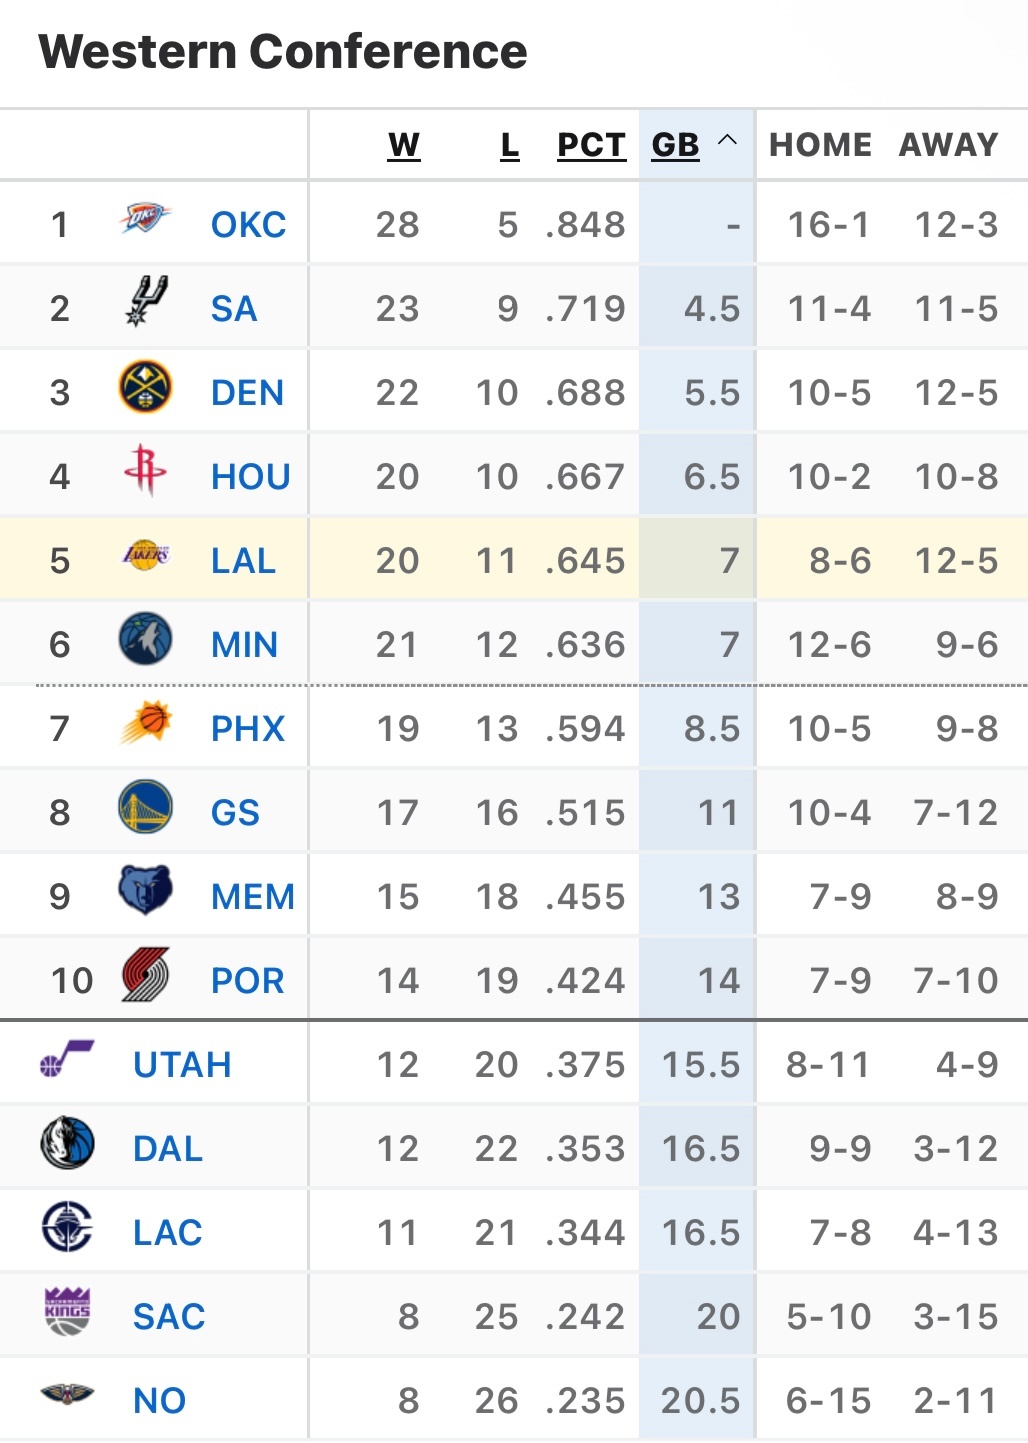Click the Lakers logo in highlighted row
This screenshot has width=1028, height=1443.
pyautogui.click(x=145, y=554)
